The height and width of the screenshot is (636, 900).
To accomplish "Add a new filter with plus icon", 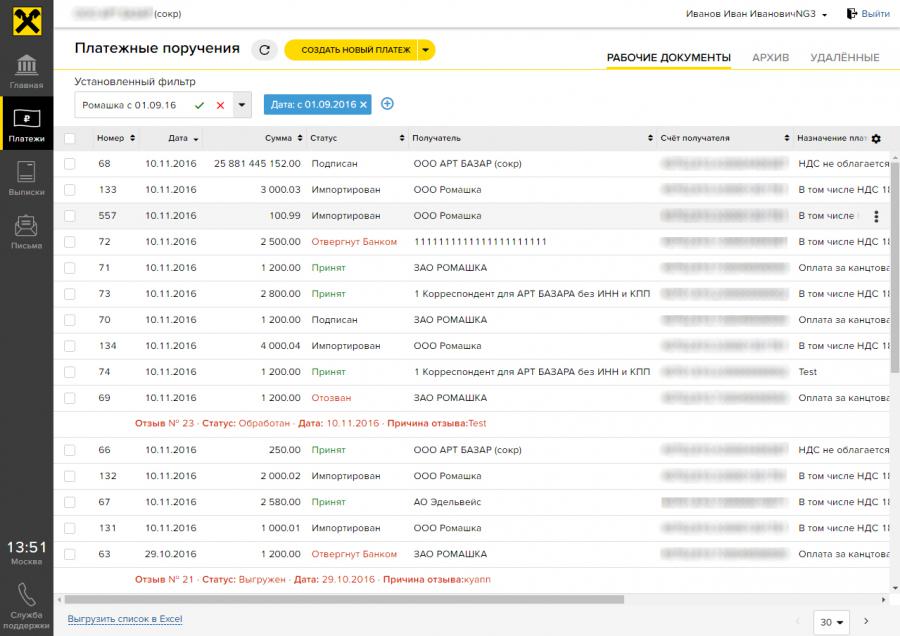I will pyautogui.click(x=388, y=104).
